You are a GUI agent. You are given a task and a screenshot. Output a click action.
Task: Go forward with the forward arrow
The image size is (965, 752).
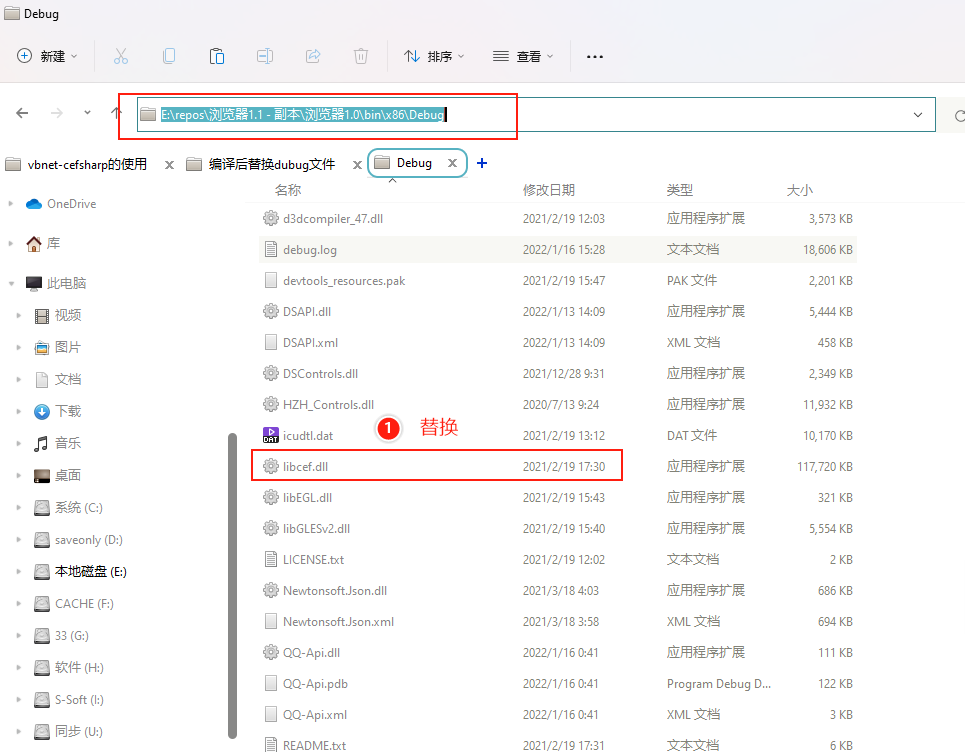point(57,113)
